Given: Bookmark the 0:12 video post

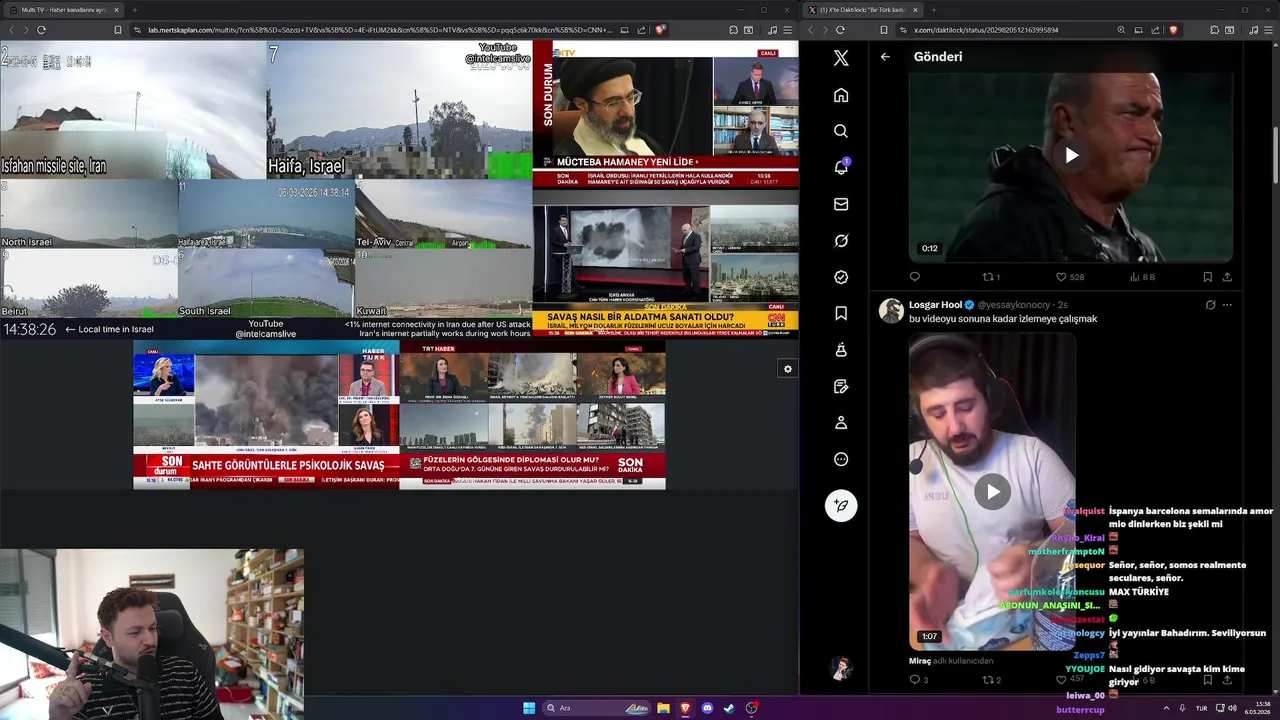Looking at the screenshot, I should (x=1207, y=277).
